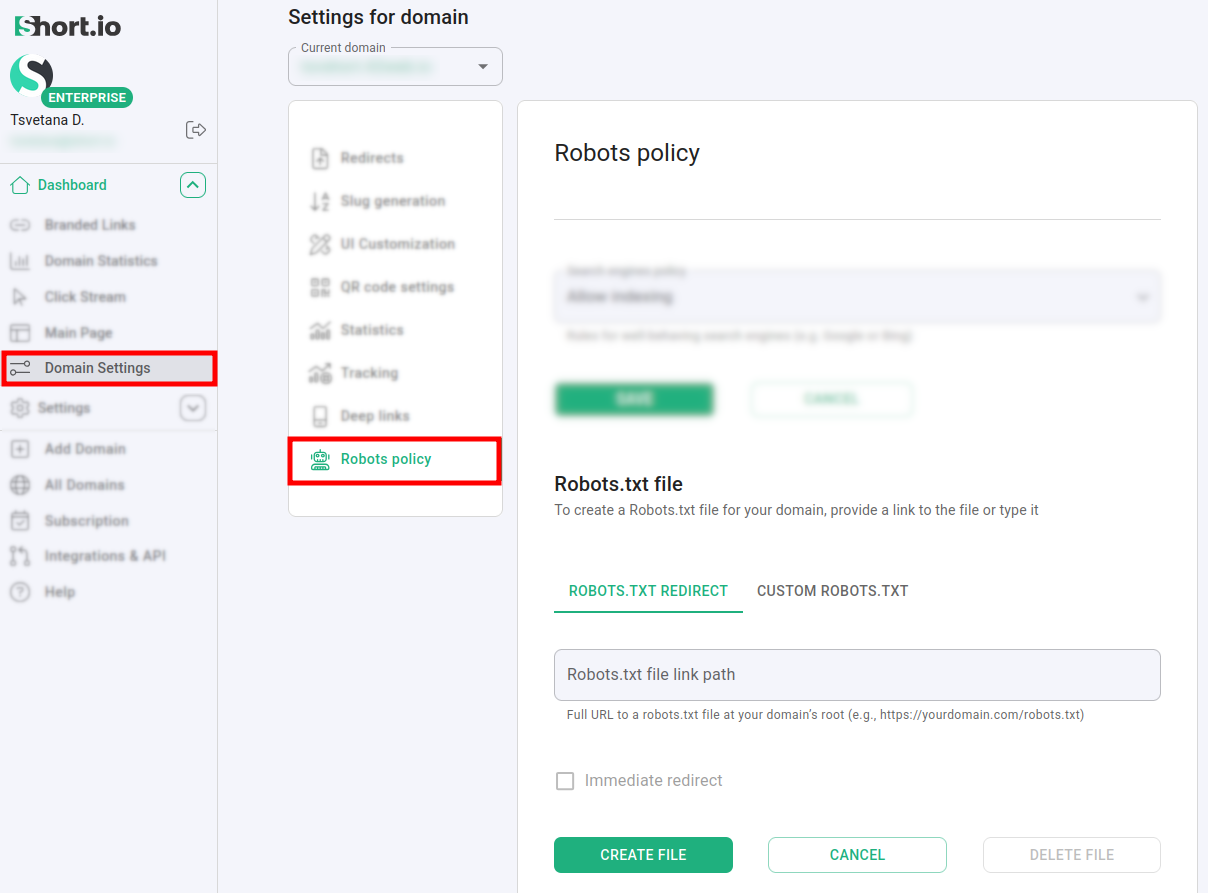Click the All Domains globe icon
1208x893 pixels.
(20, 485)
